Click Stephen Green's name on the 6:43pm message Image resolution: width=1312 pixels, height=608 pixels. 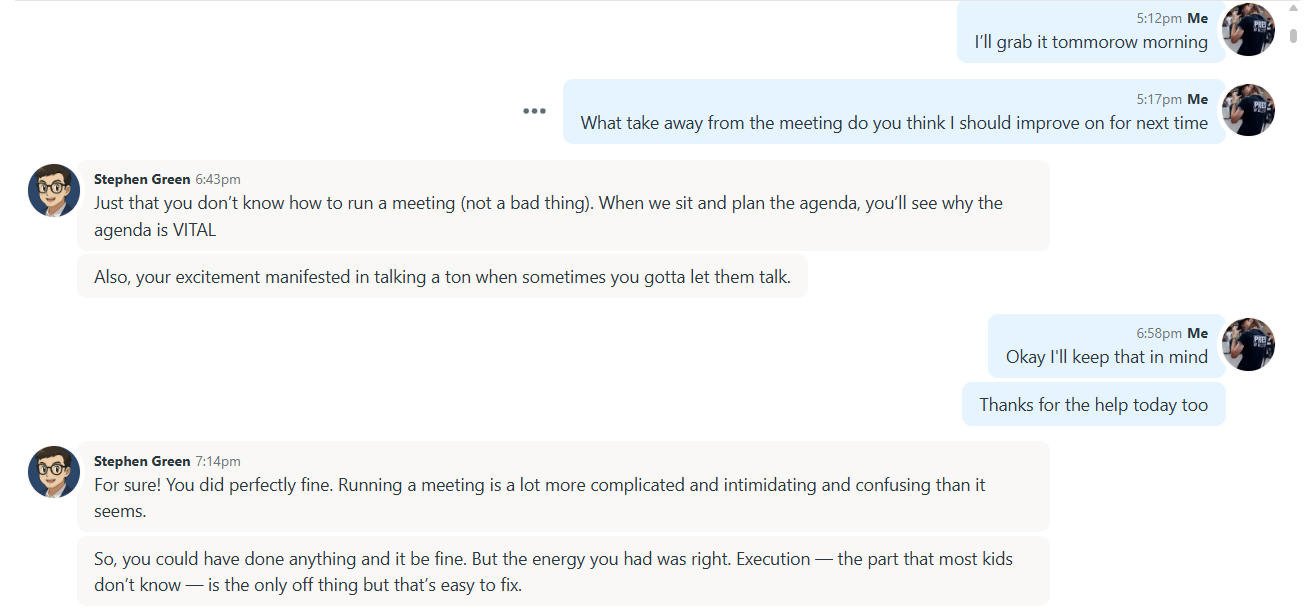point(142,179)
